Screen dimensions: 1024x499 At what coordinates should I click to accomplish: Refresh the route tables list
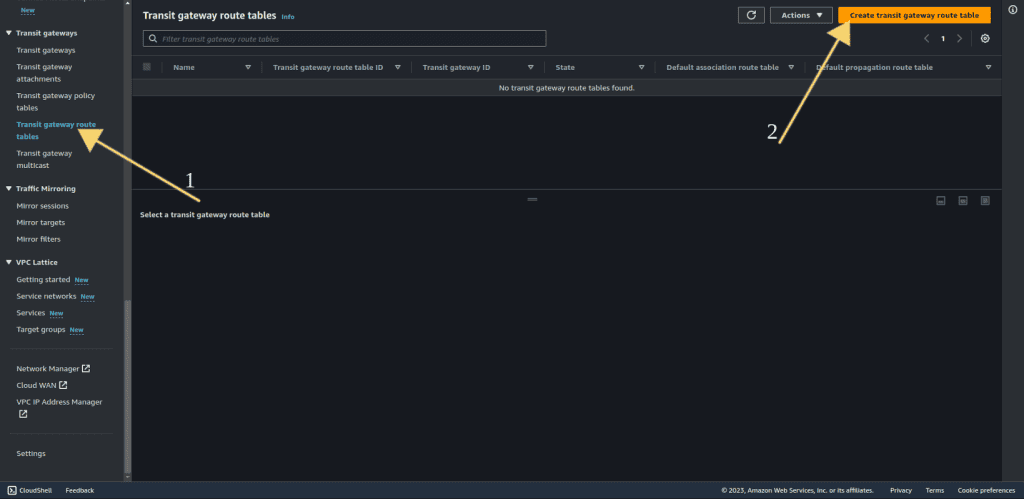tap(751, 15)
